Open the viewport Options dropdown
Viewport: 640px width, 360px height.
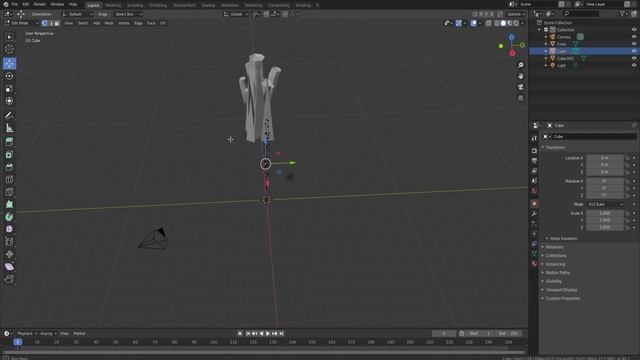pos(516,14)
